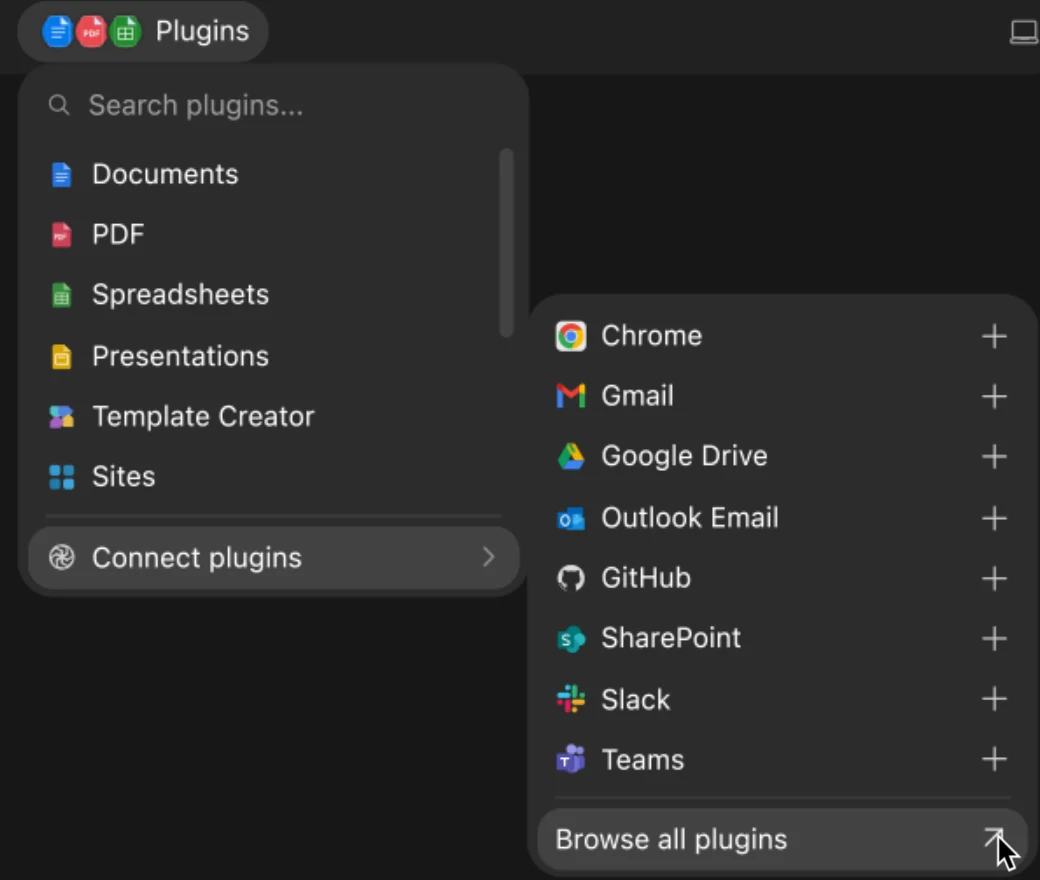The height and width of the screenshot is (880, 1040).
Task: Click the Browse all plugins arrow icon
Action: tap(993, 838)
